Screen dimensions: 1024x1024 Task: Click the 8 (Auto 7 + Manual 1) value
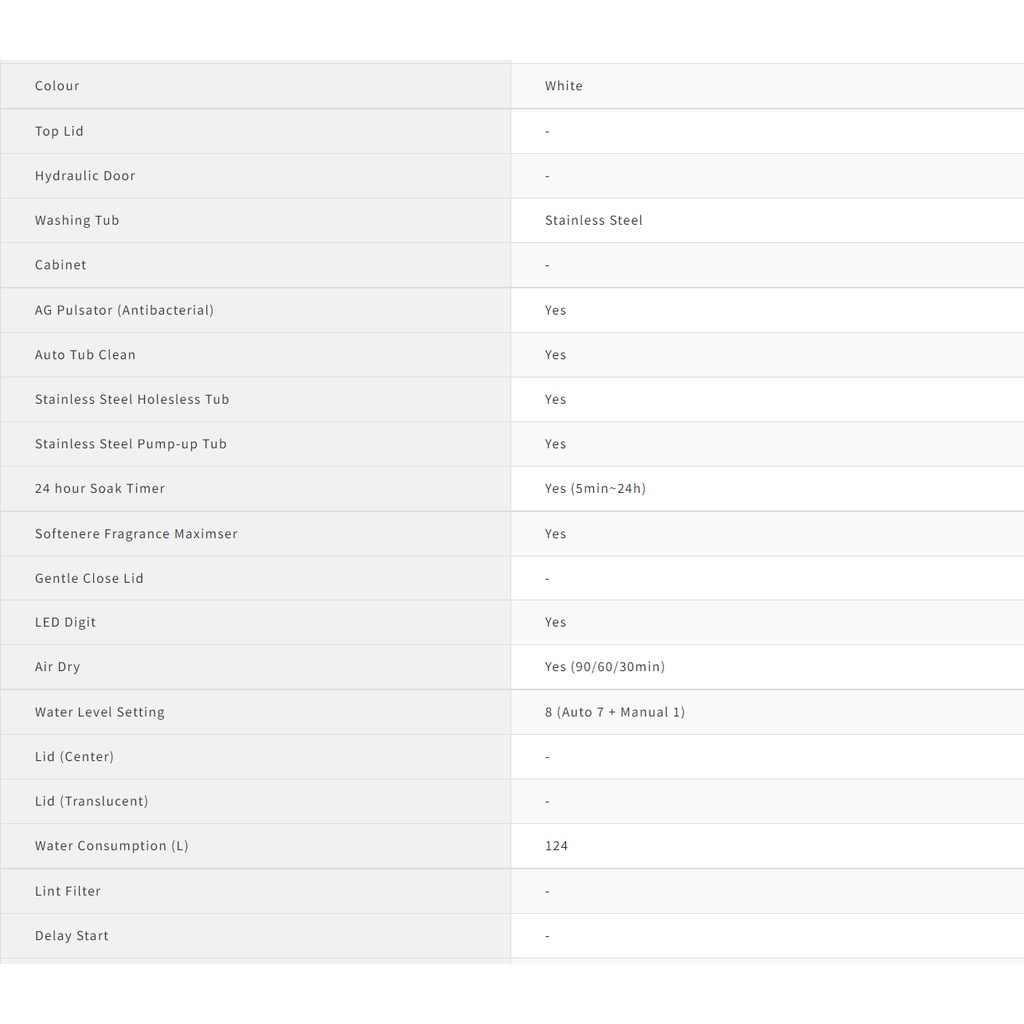click(614, 712)
